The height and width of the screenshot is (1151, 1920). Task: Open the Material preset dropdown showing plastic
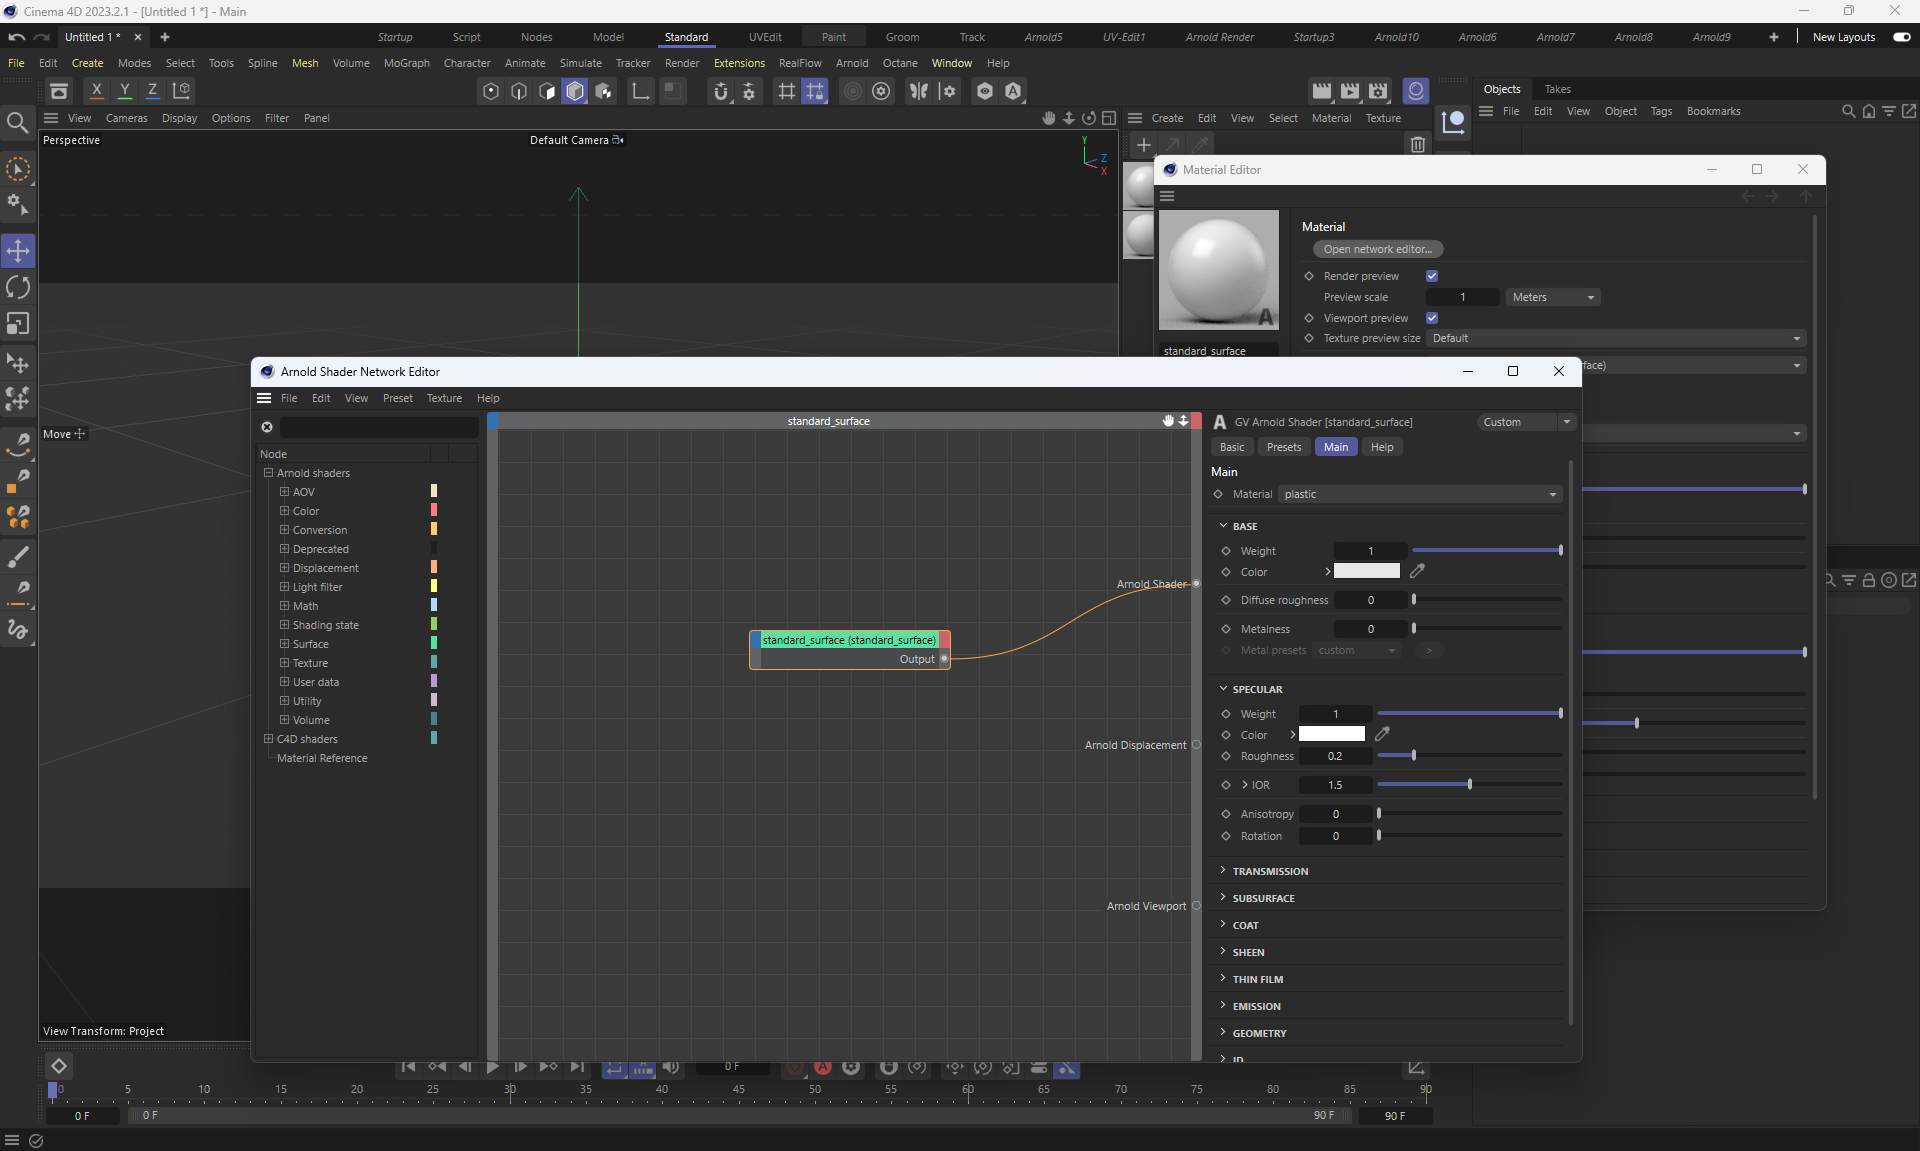[1420, 494]
